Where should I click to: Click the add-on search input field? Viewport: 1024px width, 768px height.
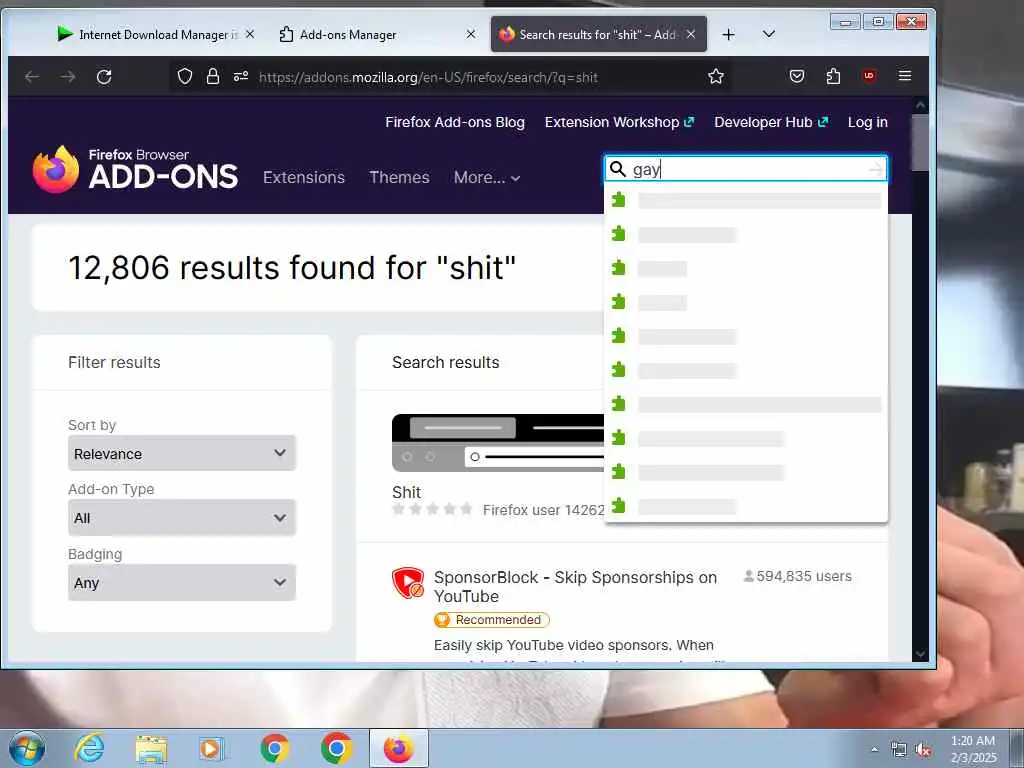[x=748, y=169]
